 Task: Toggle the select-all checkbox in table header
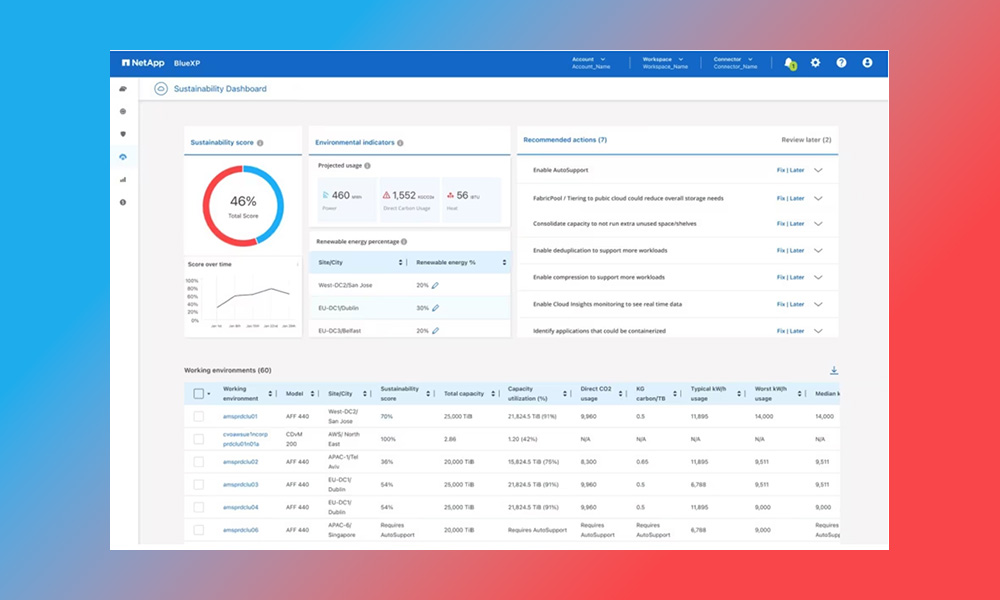point(198,393)
